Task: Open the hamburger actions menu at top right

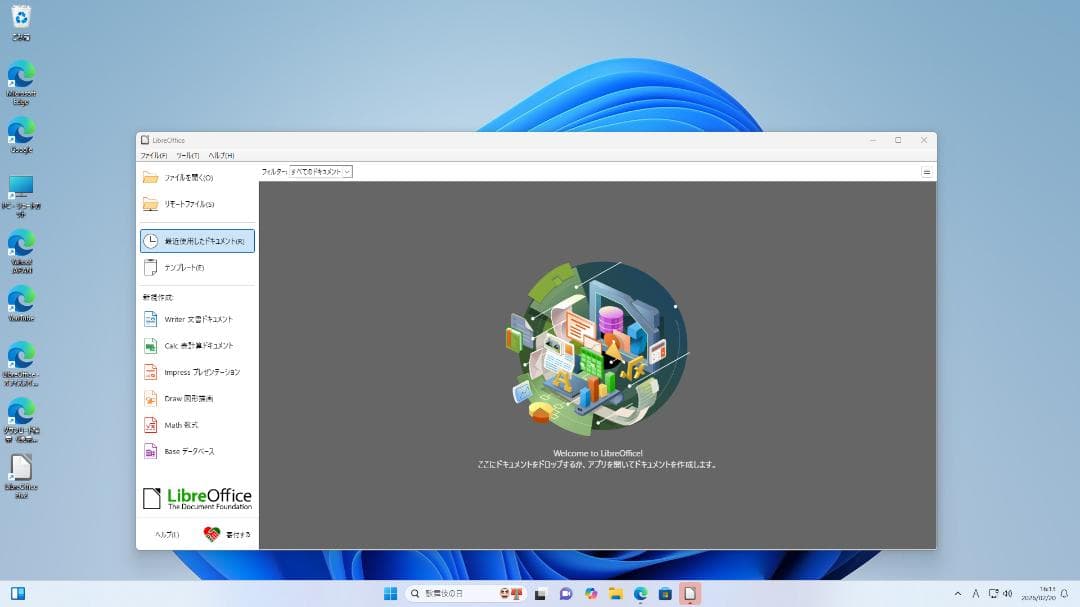Action: pyautogui.click(x=926, y=172)
